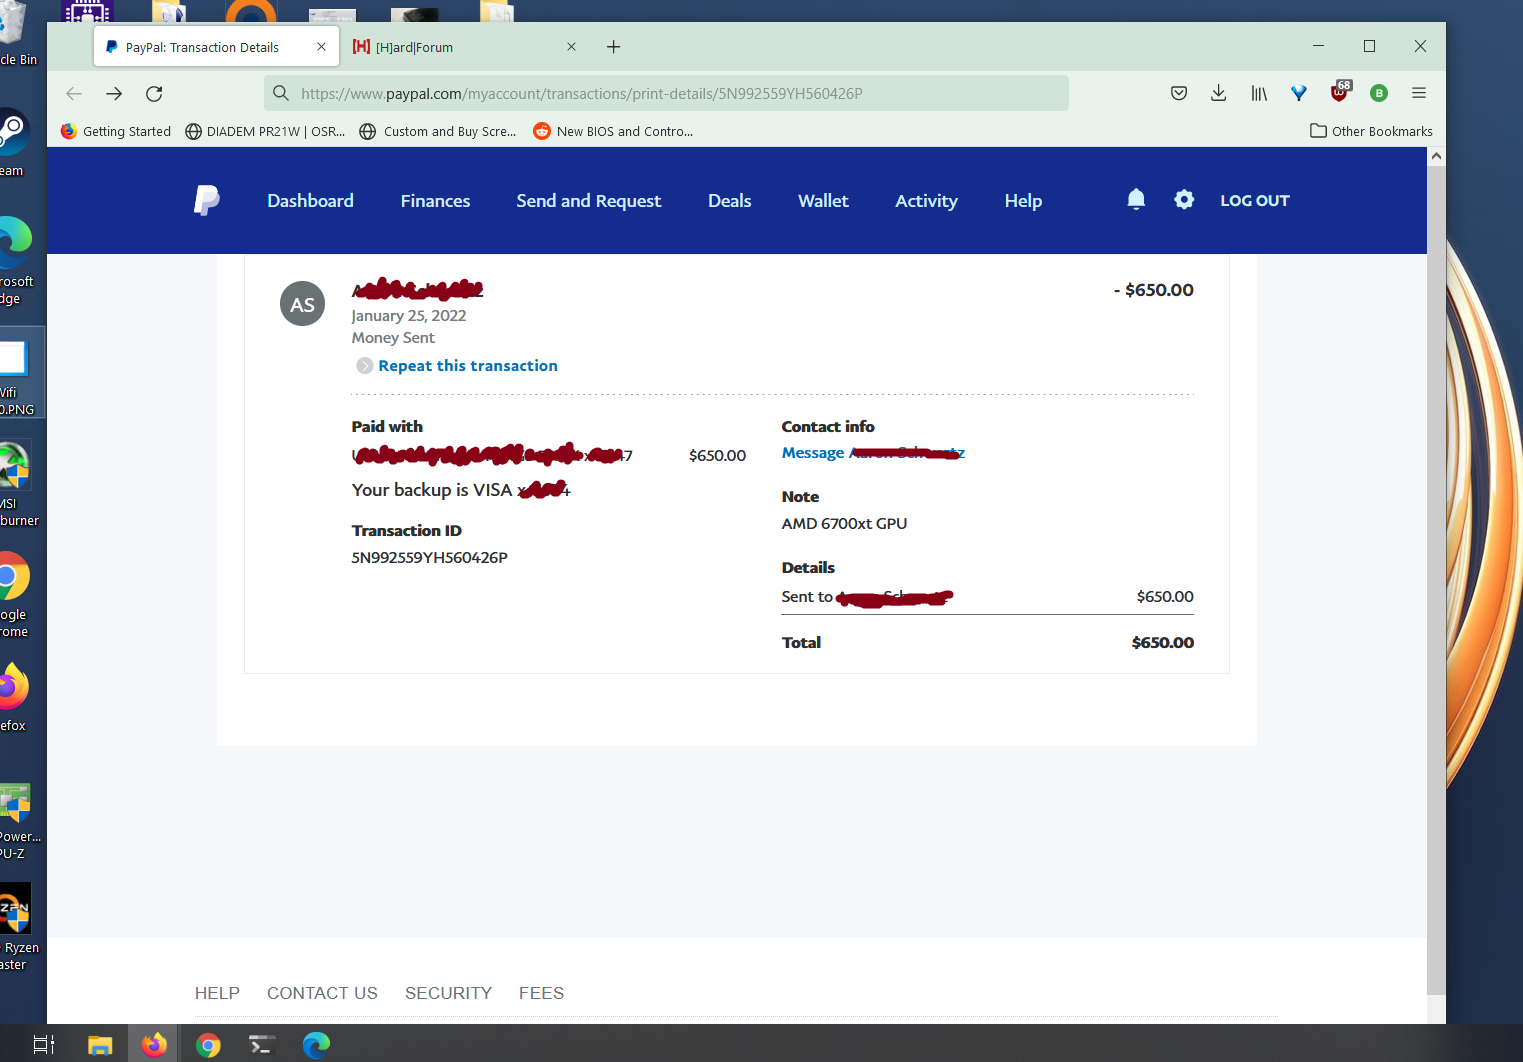The height and width of the screenshot is (1062, 1523).
Task: Open PayPal settings gear
Action: click(x=1184, y=200)
